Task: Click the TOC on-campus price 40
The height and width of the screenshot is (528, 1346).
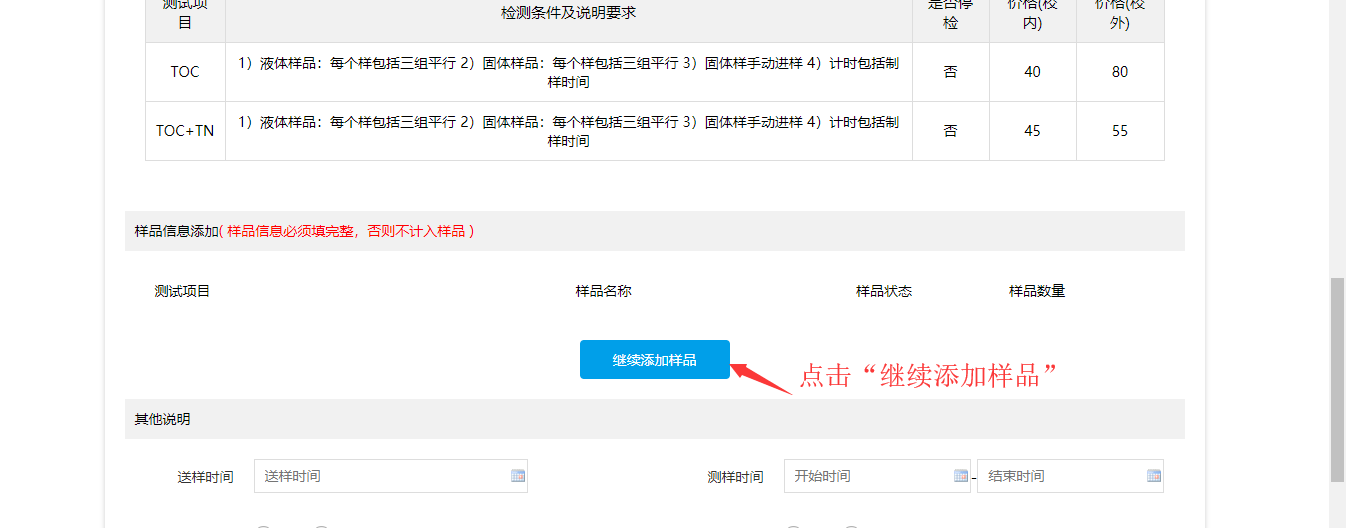Action: pos(1032,72)
